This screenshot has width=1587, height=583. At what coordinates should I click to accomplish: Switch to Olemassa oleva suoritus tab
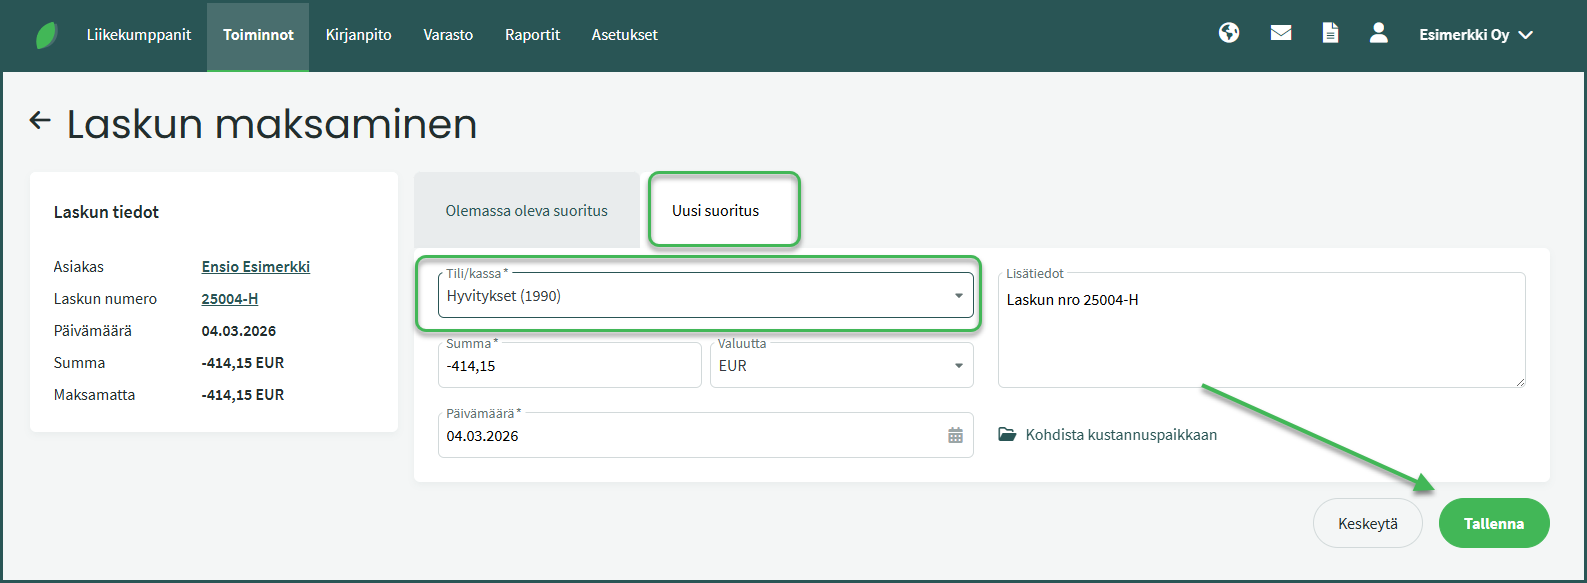tap(526, 211)
